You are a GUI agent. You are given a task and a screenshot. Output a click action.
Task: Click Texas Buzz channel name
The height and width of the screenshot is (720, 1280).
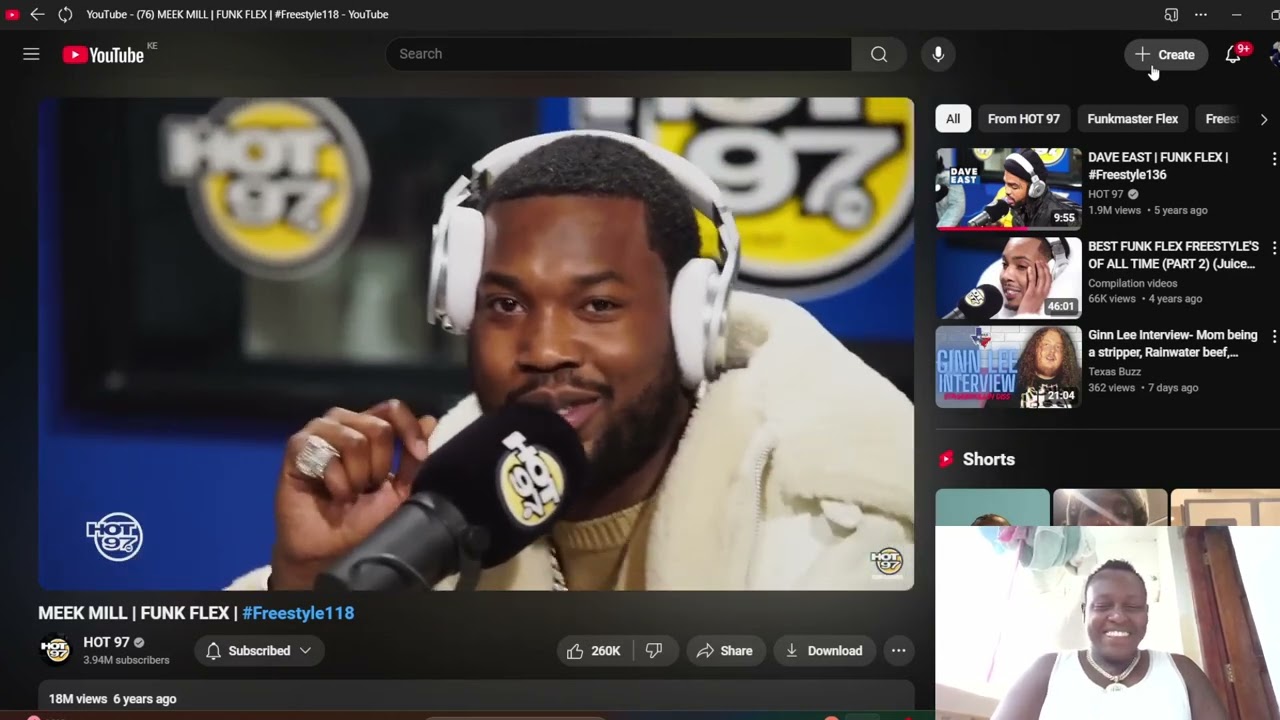(1114, 372)
